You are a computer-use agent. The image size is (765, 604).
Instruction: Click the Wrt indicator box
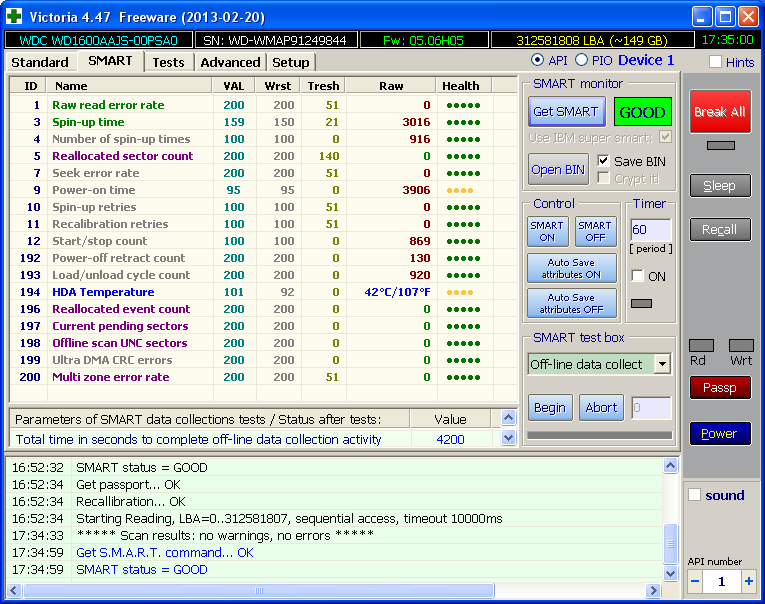coord(741,345)
